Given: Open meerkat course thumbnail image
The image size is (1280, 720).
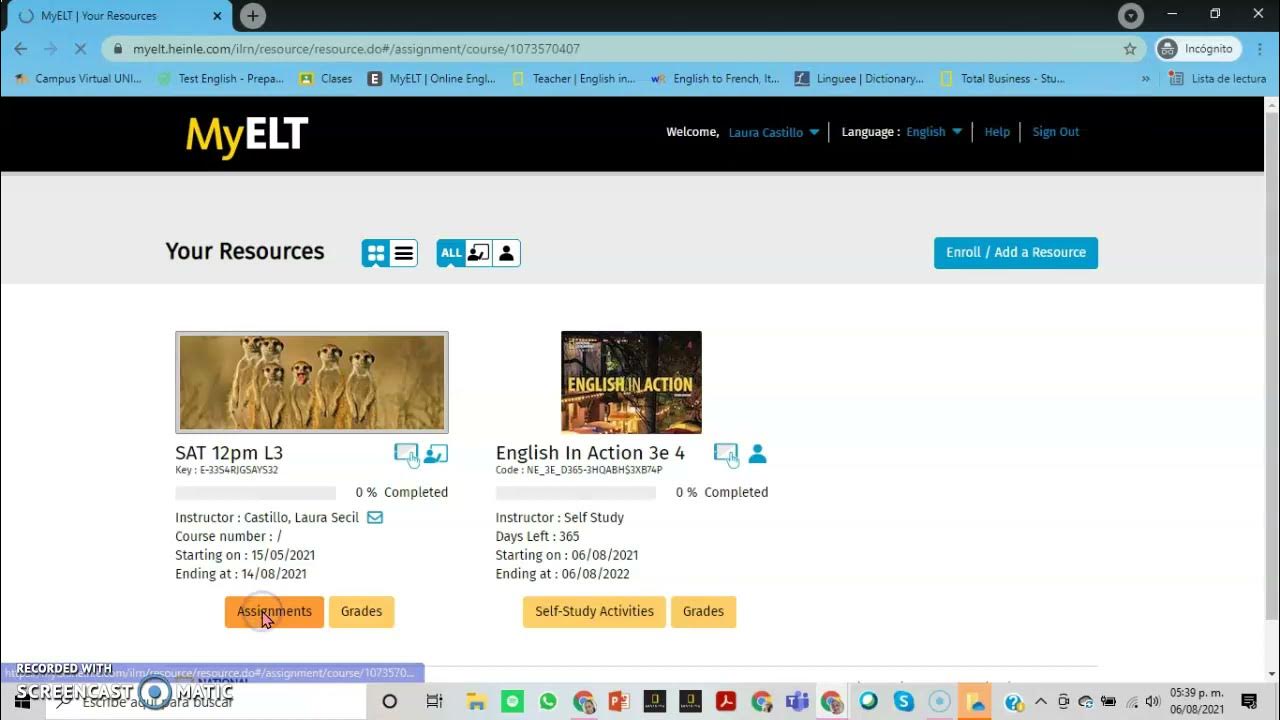Looking at the screenshot, I should click(x=312, y=382).
